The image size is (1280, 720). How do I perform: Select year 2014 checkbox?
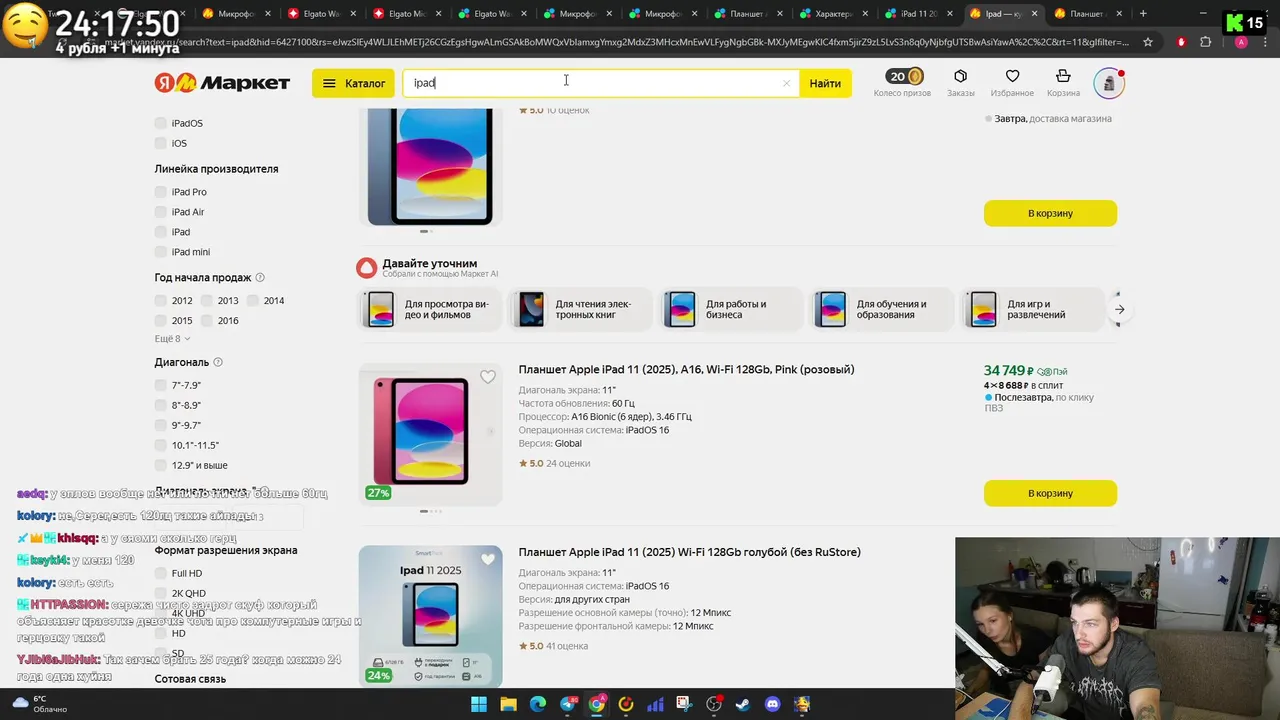pyautogui.click(x=253, y=300)
